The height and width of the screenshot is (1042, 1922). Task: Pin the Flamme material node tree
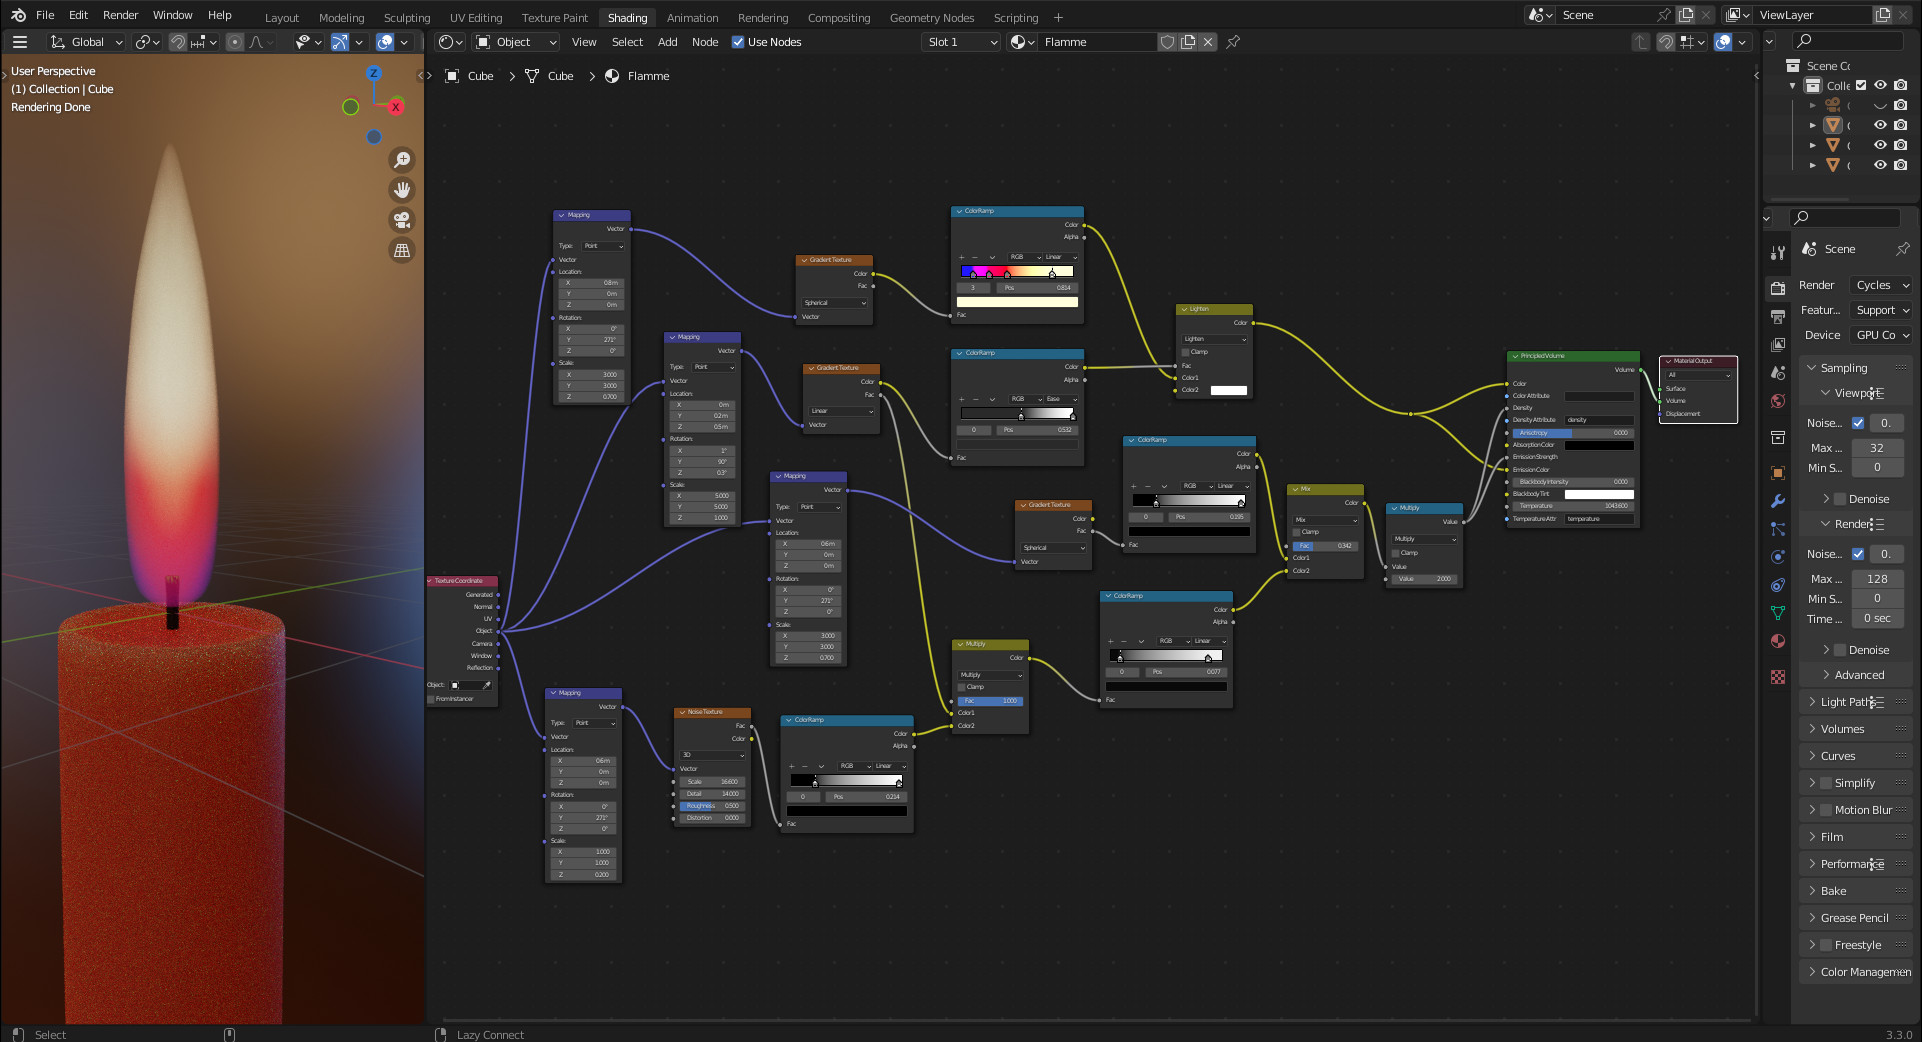click(x=1233, y=42)
